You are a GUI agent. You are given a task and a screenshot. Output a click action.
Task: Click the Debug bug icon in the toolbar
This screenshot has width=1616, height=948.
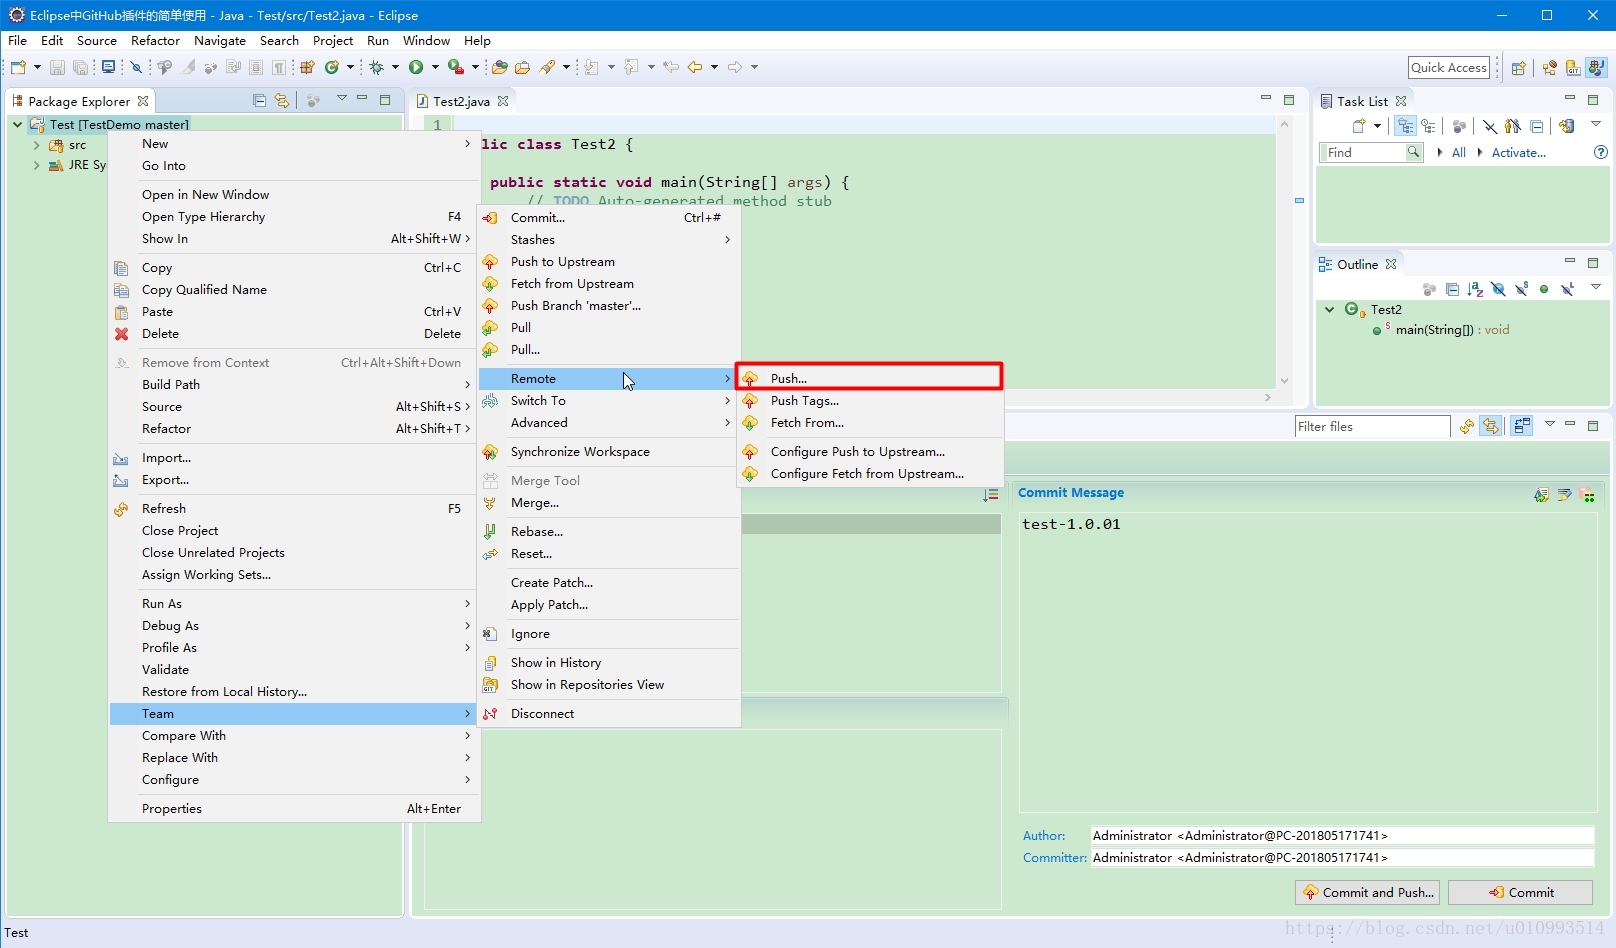click(377, 67)
